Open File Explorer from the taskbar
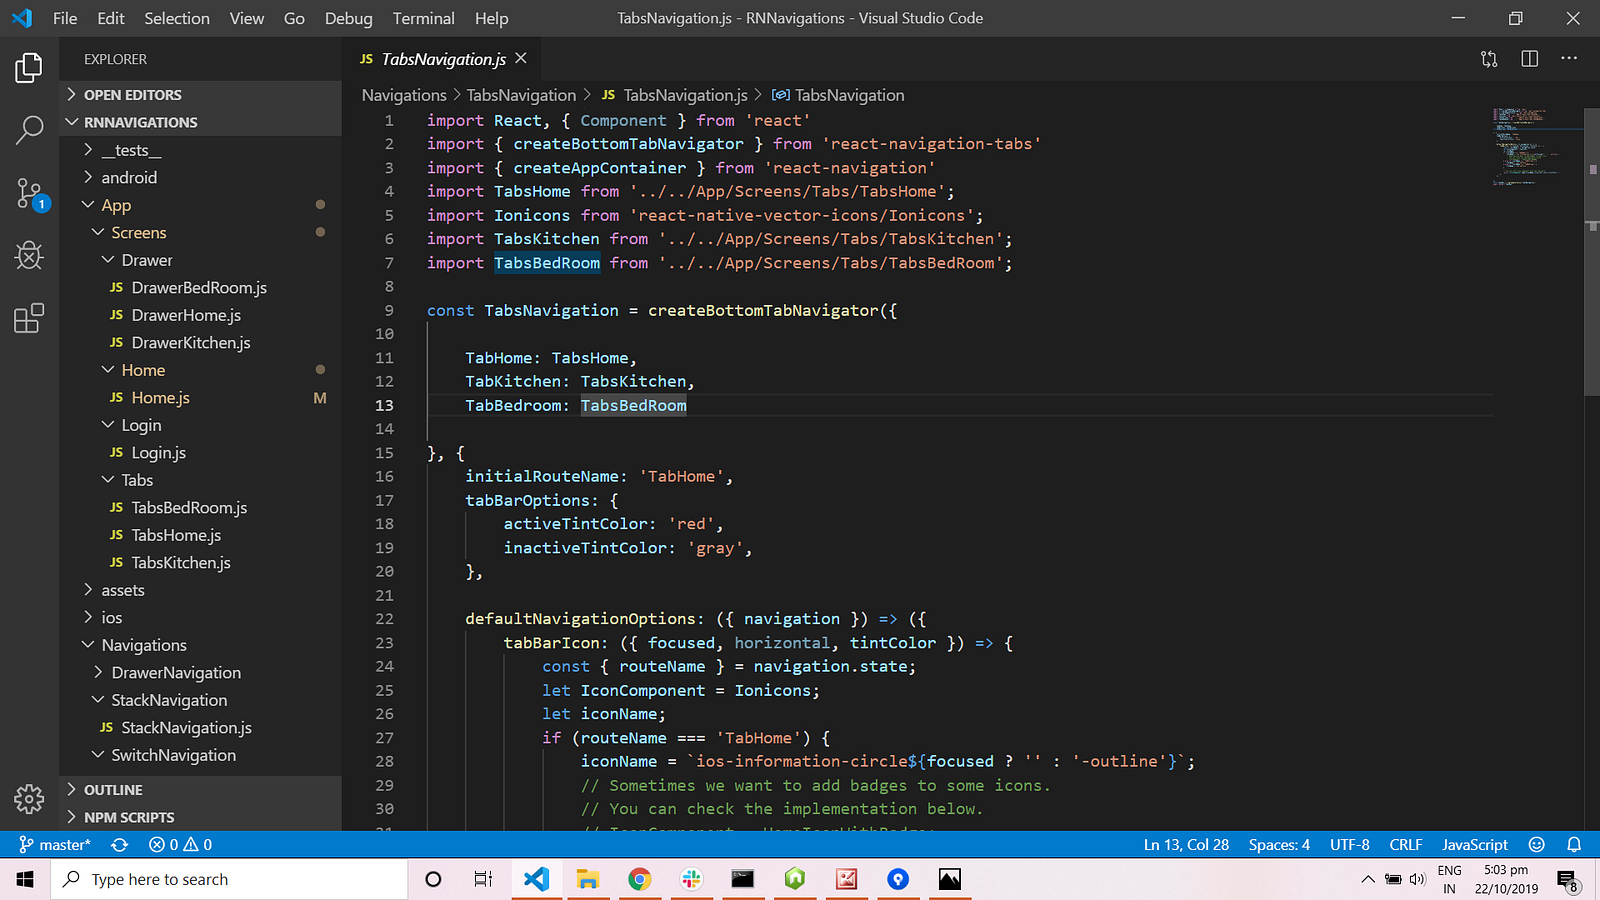 (588, 879)
